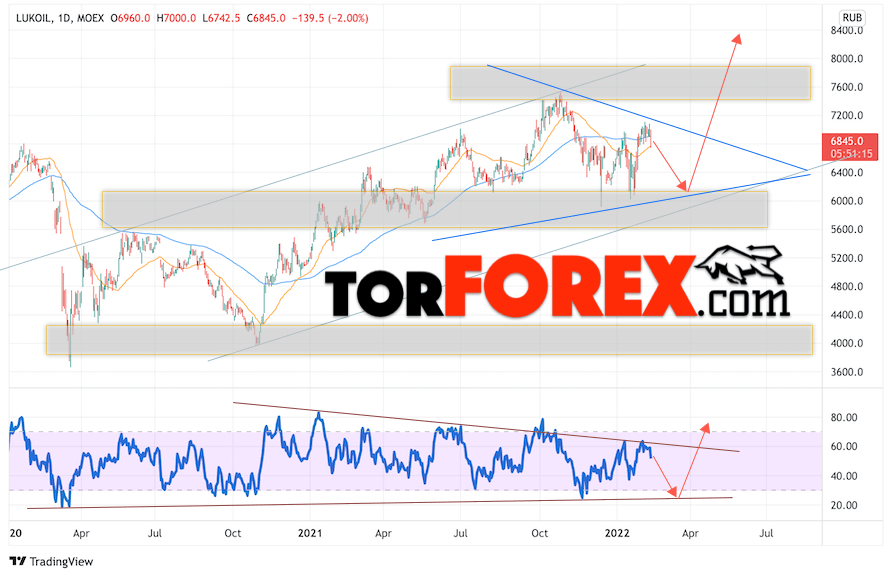Image resolution: width=892 pixels, height=577 pixels.
Task: Click the 8000.0 price axis label
Action: [846, 59]
